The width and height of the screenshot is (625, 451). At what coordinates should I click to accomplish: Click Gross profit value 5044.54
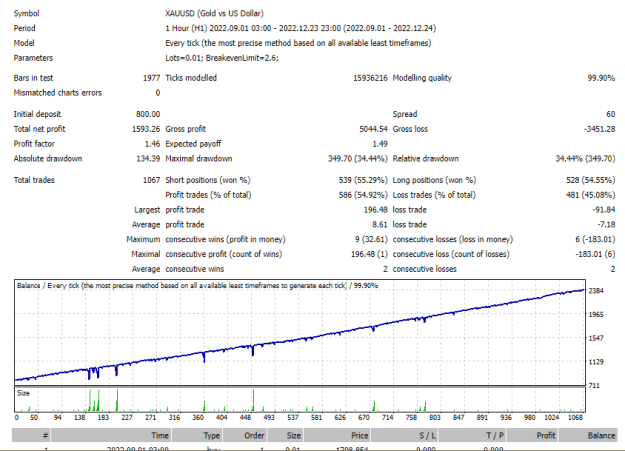tap(373, 129)
